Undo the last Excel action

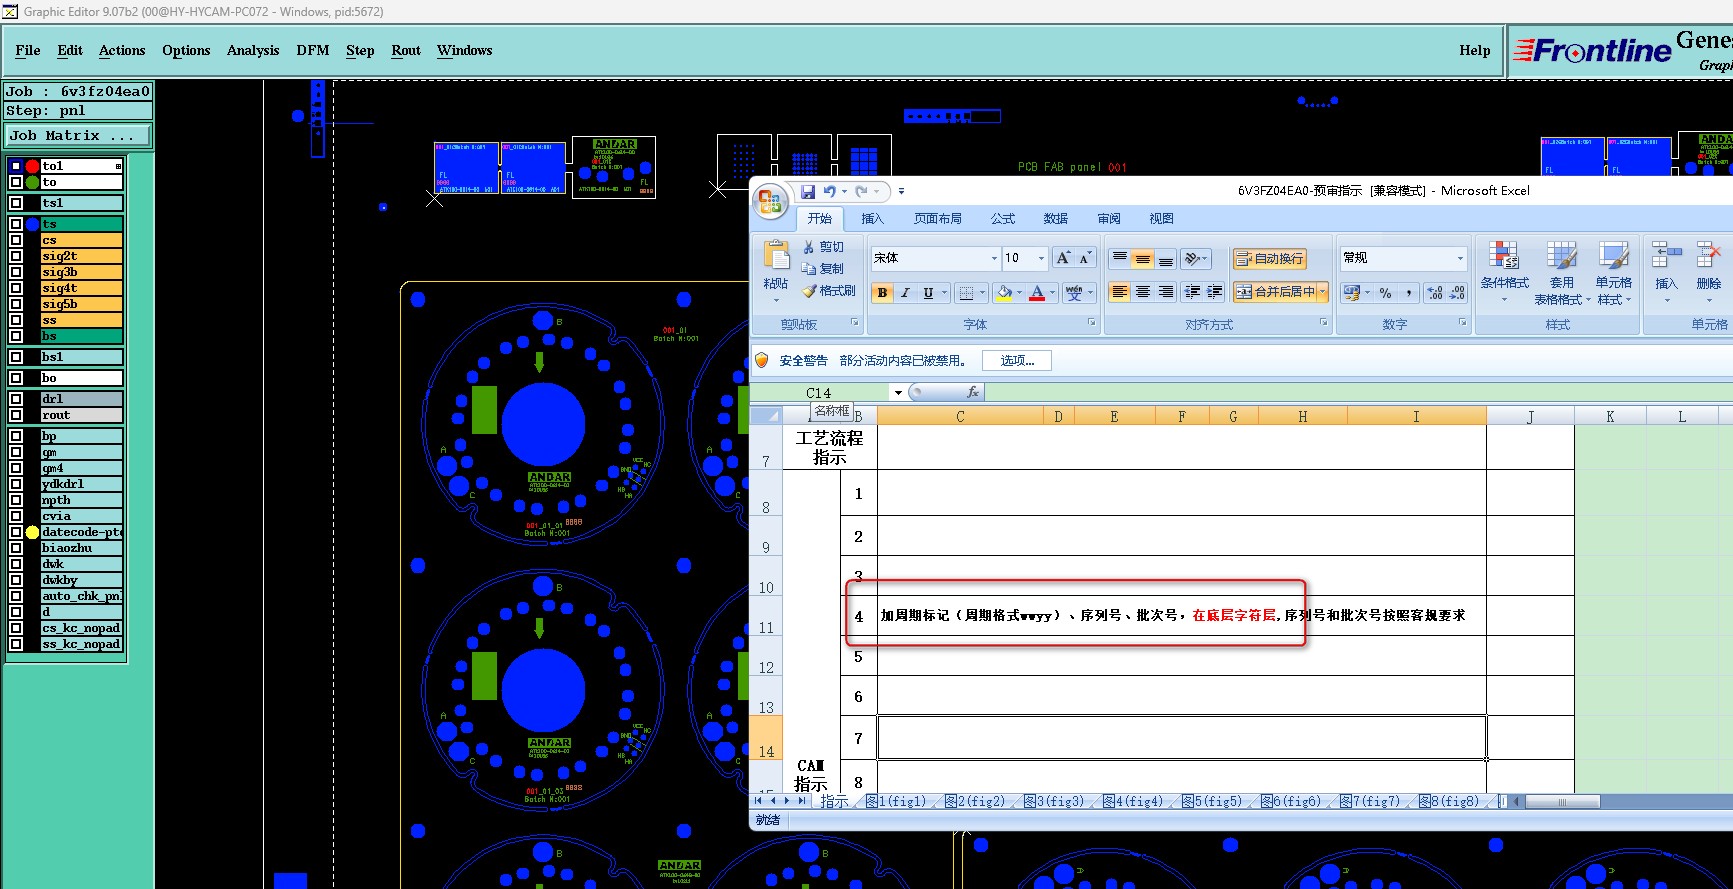click(829, 191)
